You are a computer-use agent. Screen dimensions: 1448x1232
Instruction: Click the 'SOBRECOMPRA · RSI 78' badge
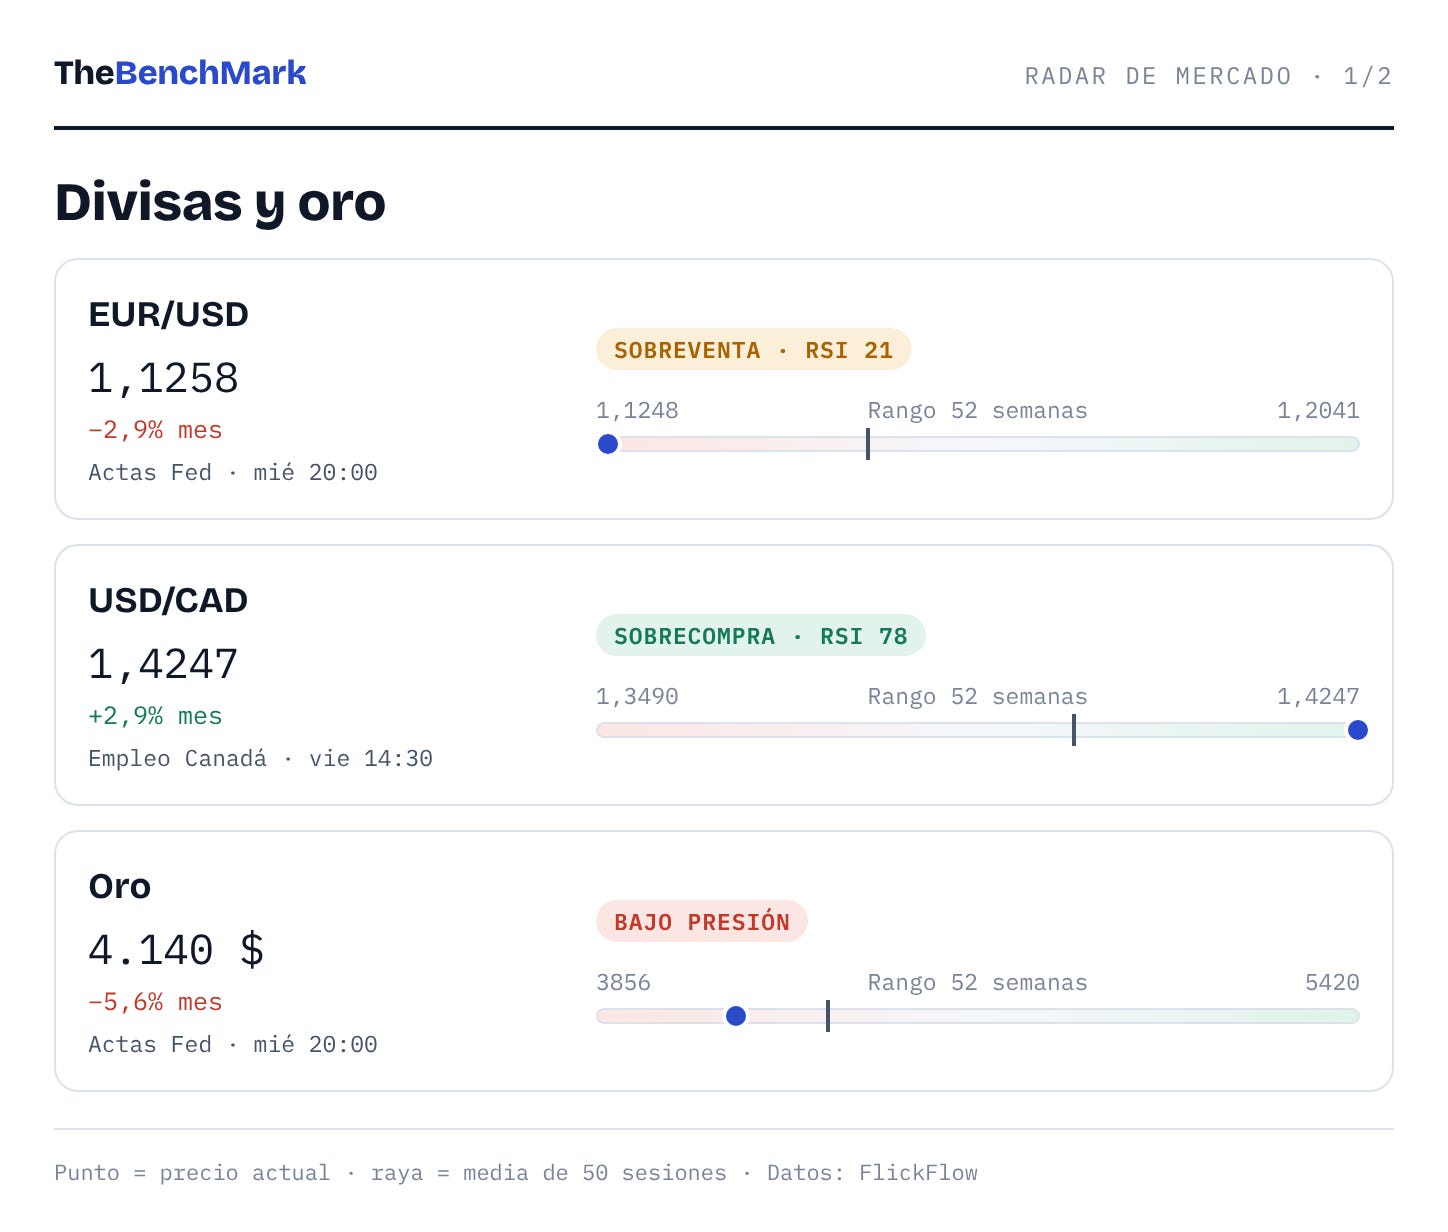(x=761, y=636)
